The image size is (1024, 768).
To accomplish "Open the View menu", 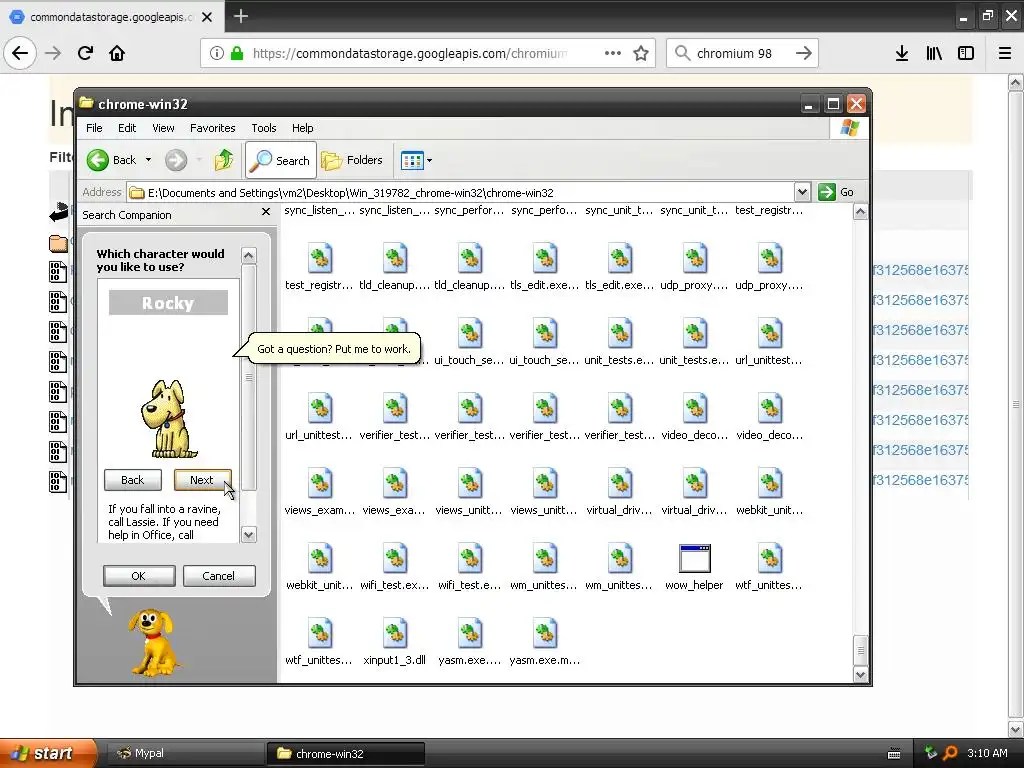I will [163, 128].
